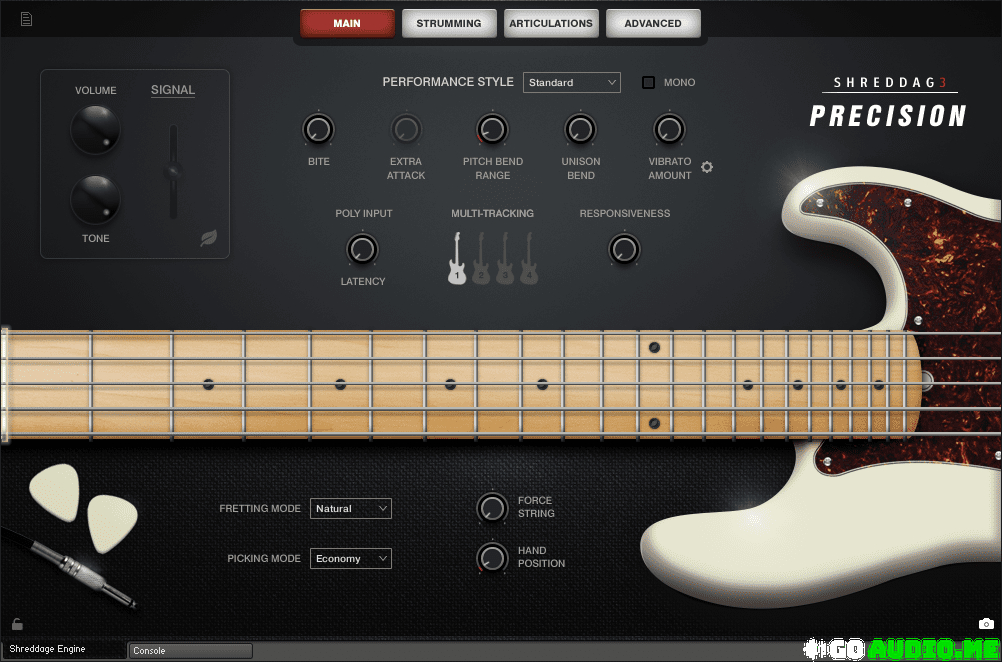Click the Poly Input Latency knob
This screenshot has width=1002, height=662.
(362, 249)
